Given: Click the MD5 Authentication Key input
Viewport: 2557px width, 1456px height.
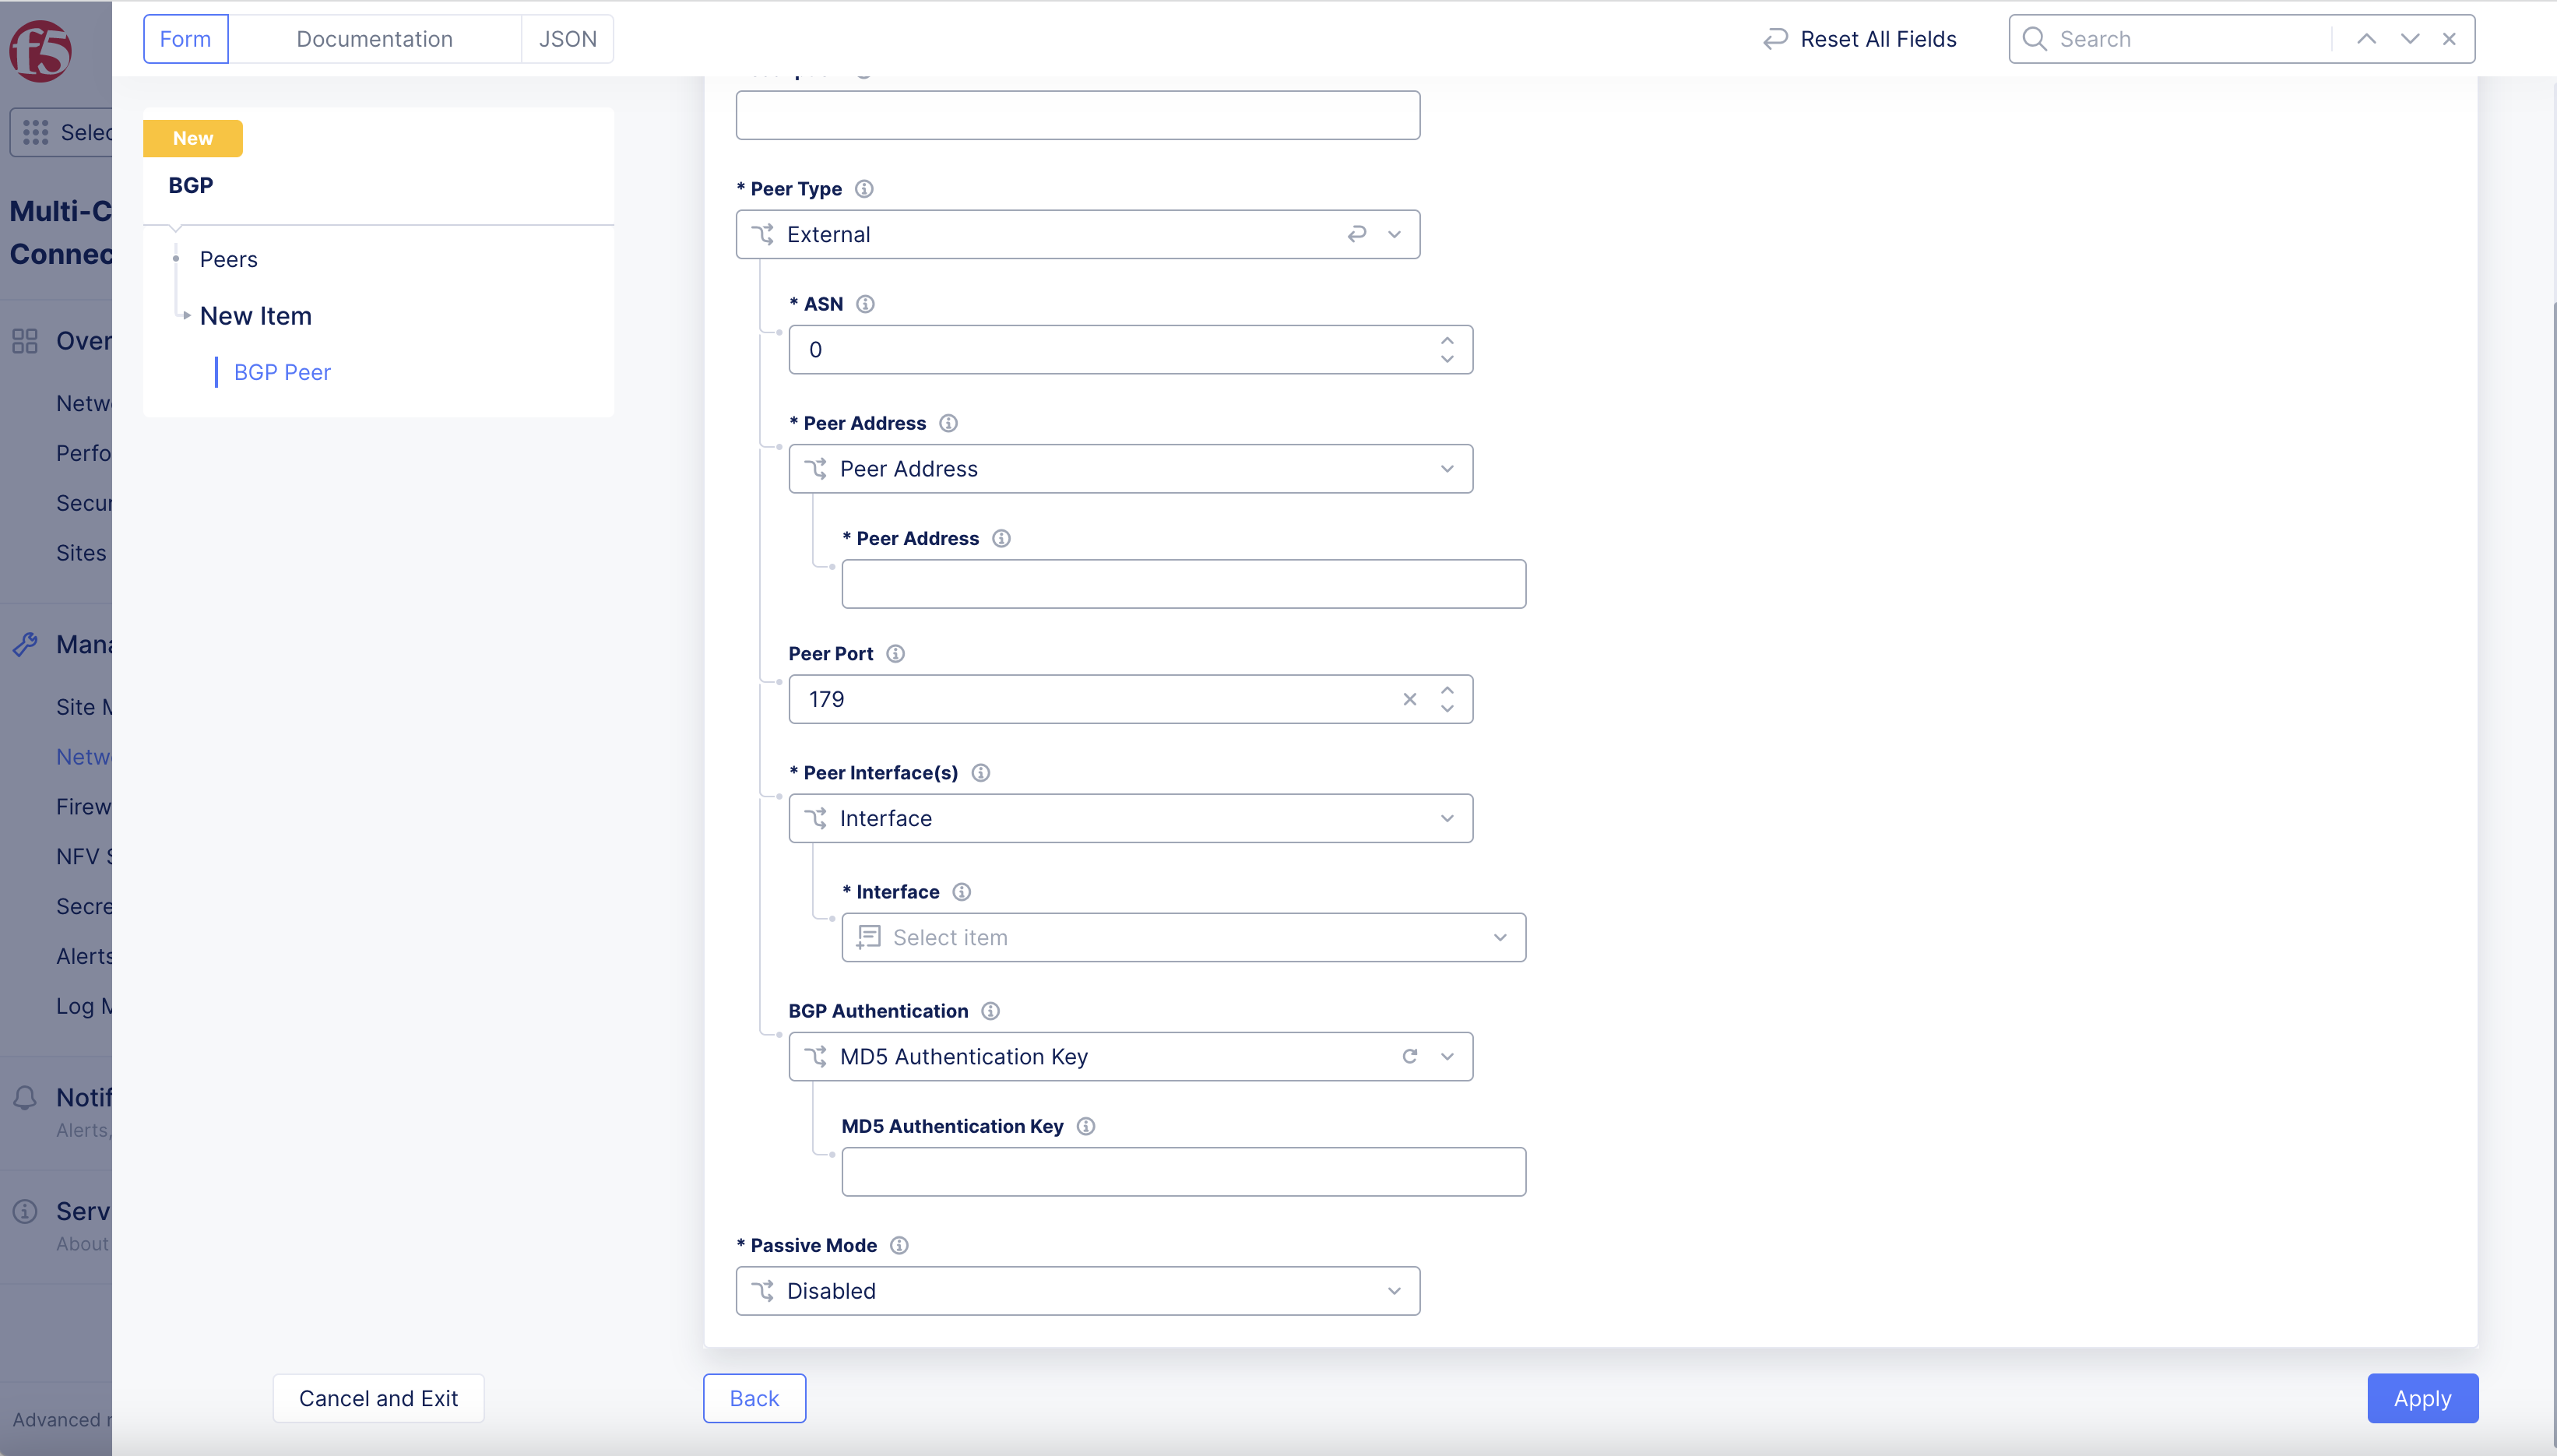Looking at the screenshot, I should (x=1183, y=1172).
